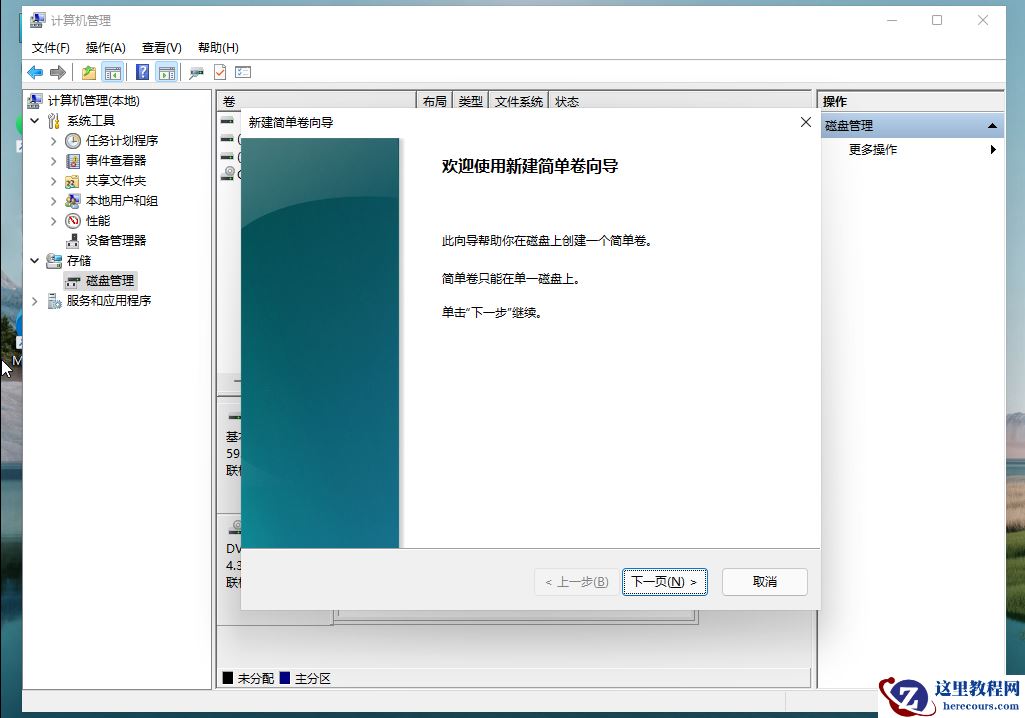Click the forward navigation arrow in toolbar
Viewport: 1025px width, 718px height.
click(x=57, y=71)
